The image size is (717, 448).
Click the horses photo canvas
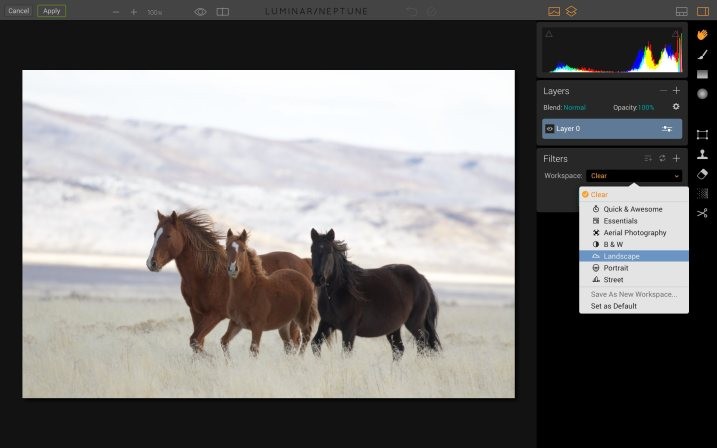coord(268,234)
